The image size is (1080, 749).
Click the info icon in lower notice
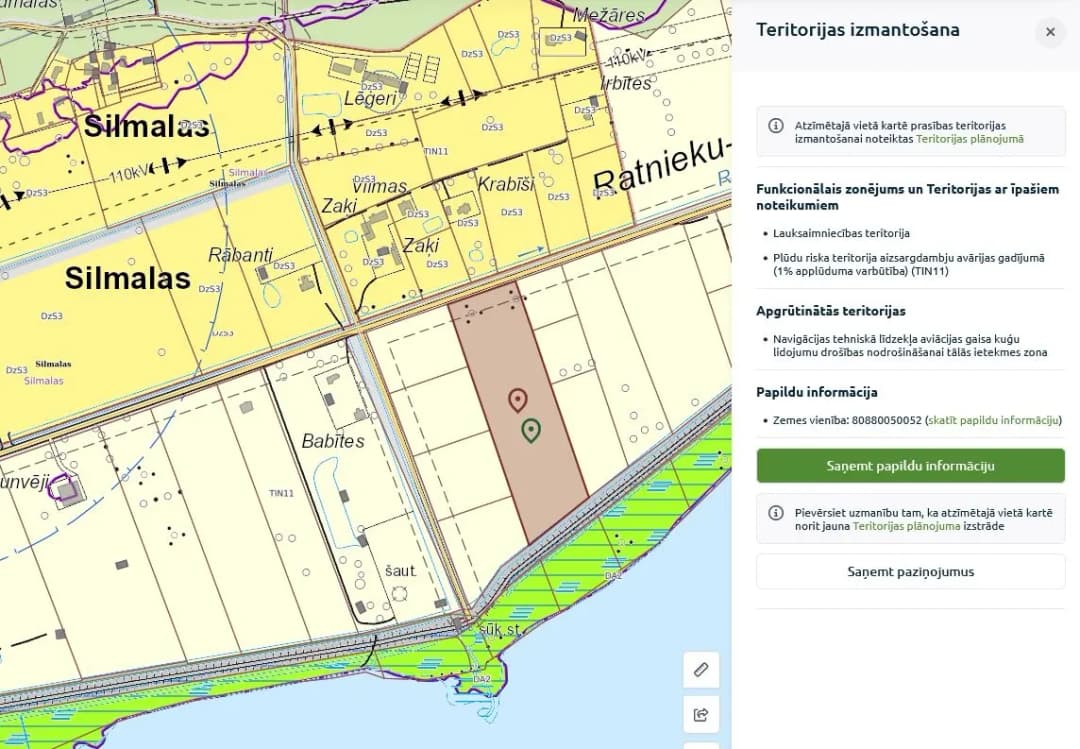point(776,513)
